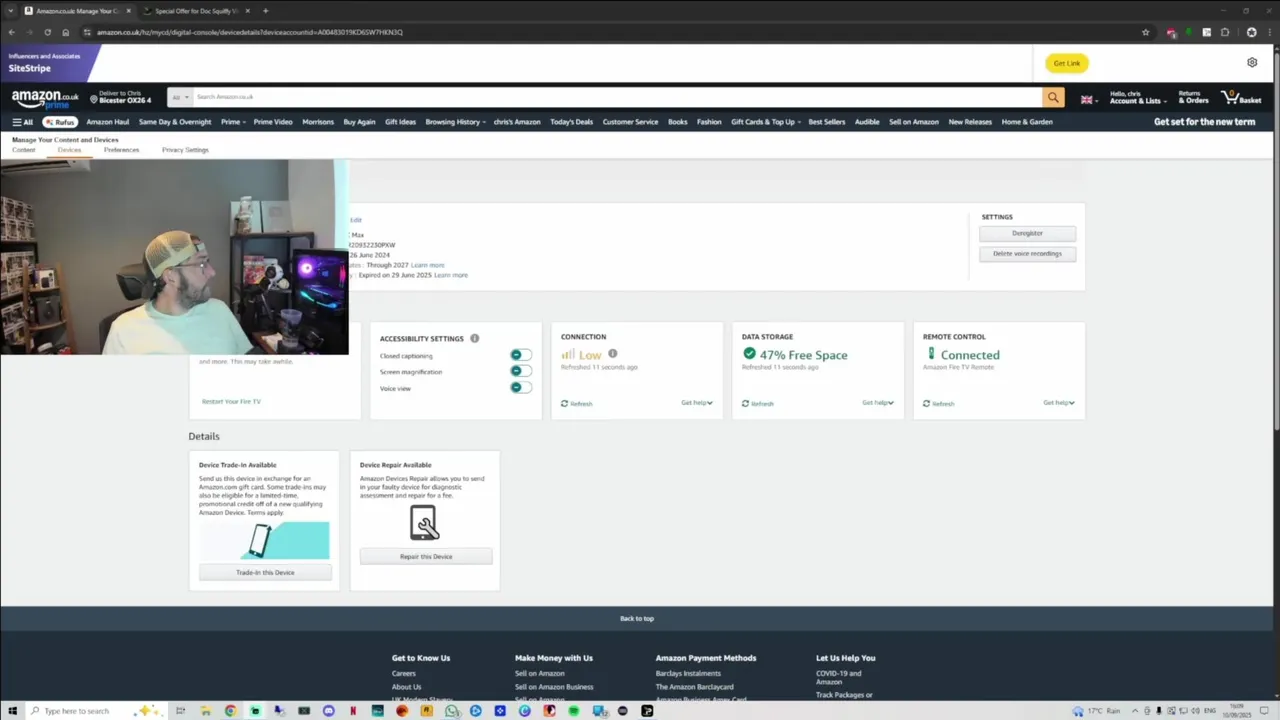Open Discord from the taskbar

[x=328, y=711]
